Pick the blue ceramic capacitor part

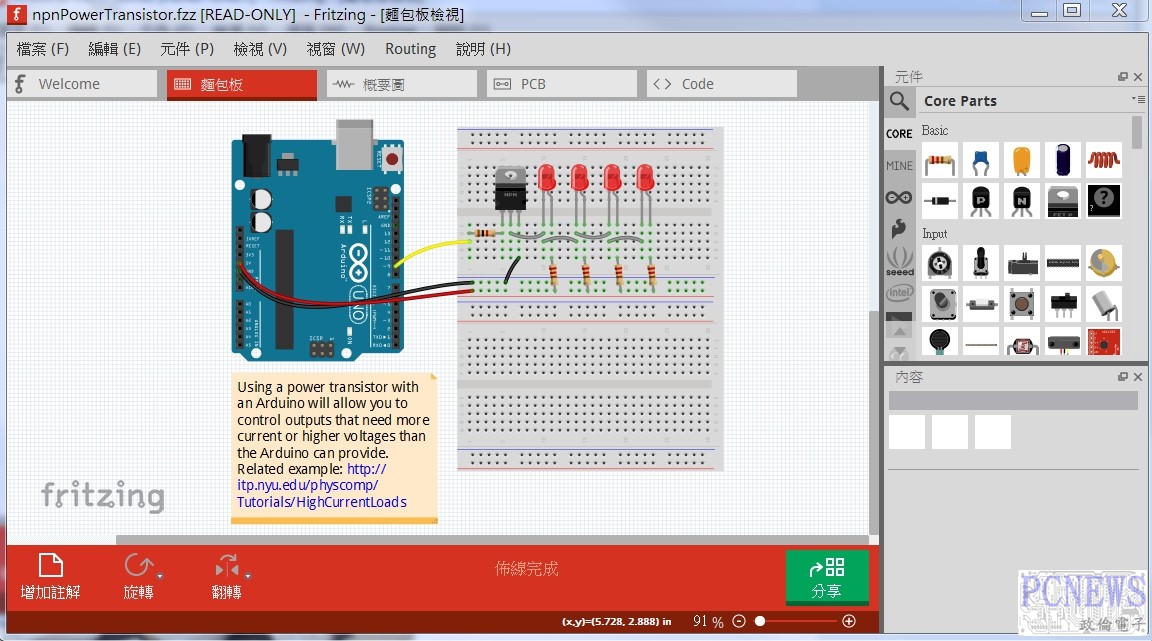981,161
